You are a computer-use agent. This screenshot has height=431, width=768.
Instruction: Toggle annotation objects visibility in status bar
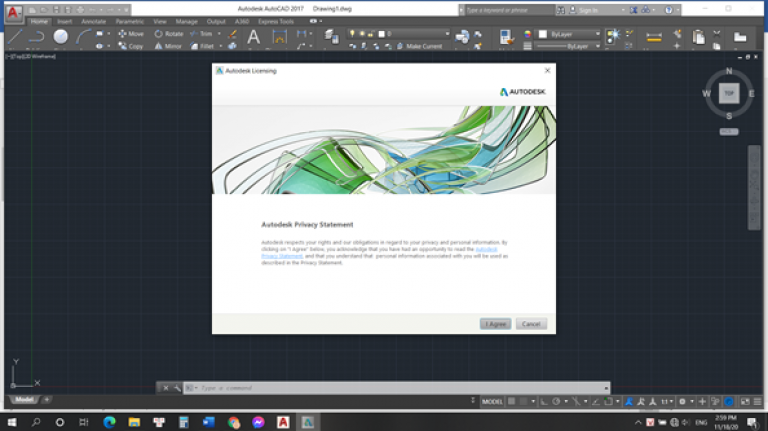[x=629, y=402]
